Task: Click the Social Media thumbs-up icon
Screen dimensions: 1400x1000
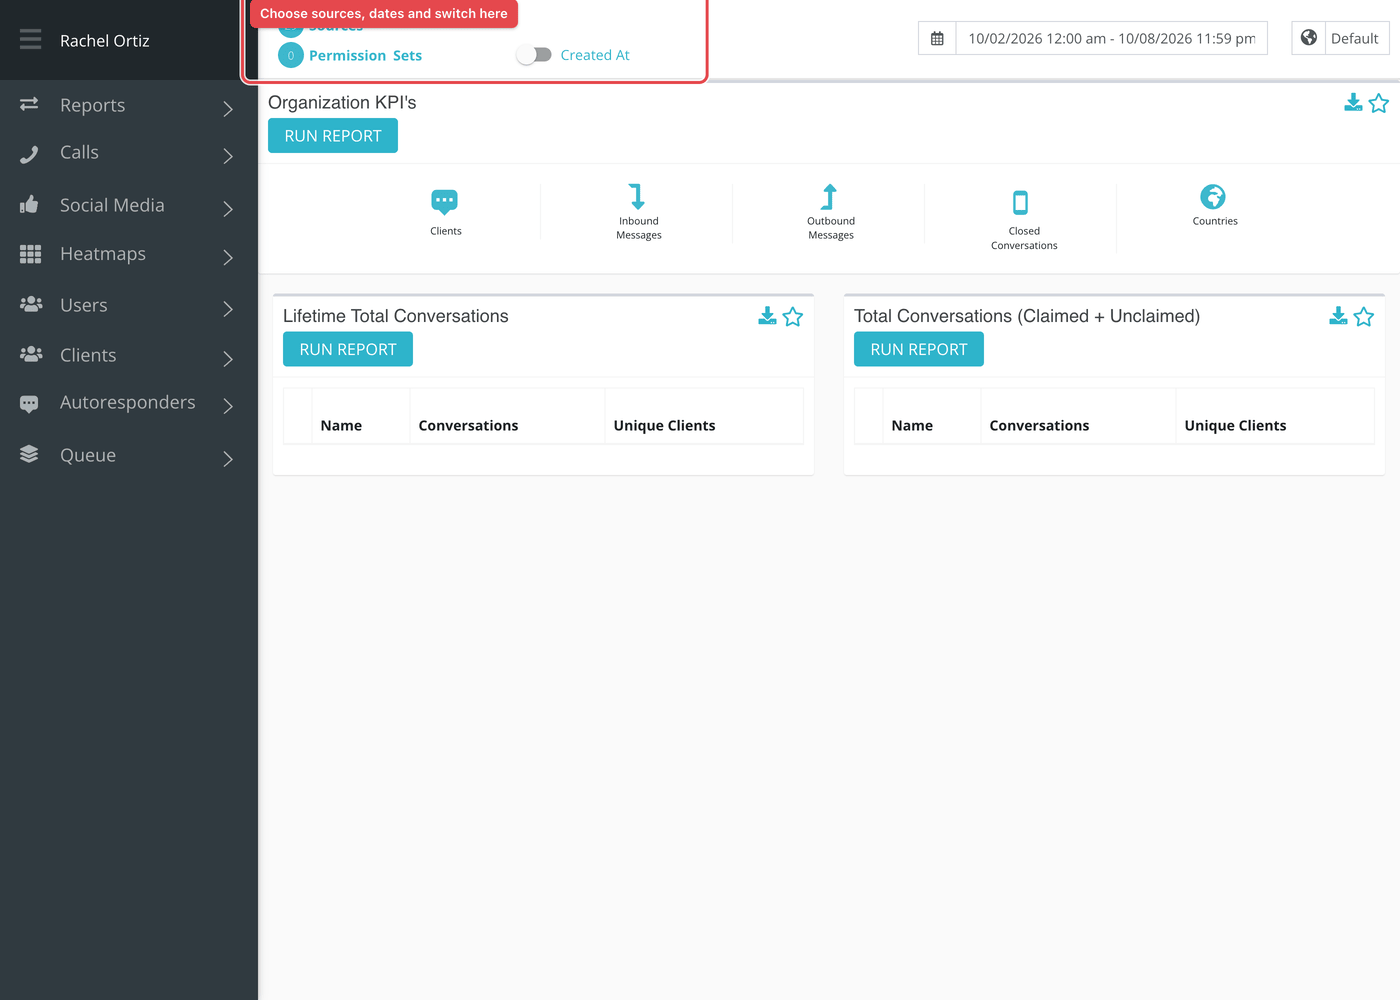Action: coord(29,204)
